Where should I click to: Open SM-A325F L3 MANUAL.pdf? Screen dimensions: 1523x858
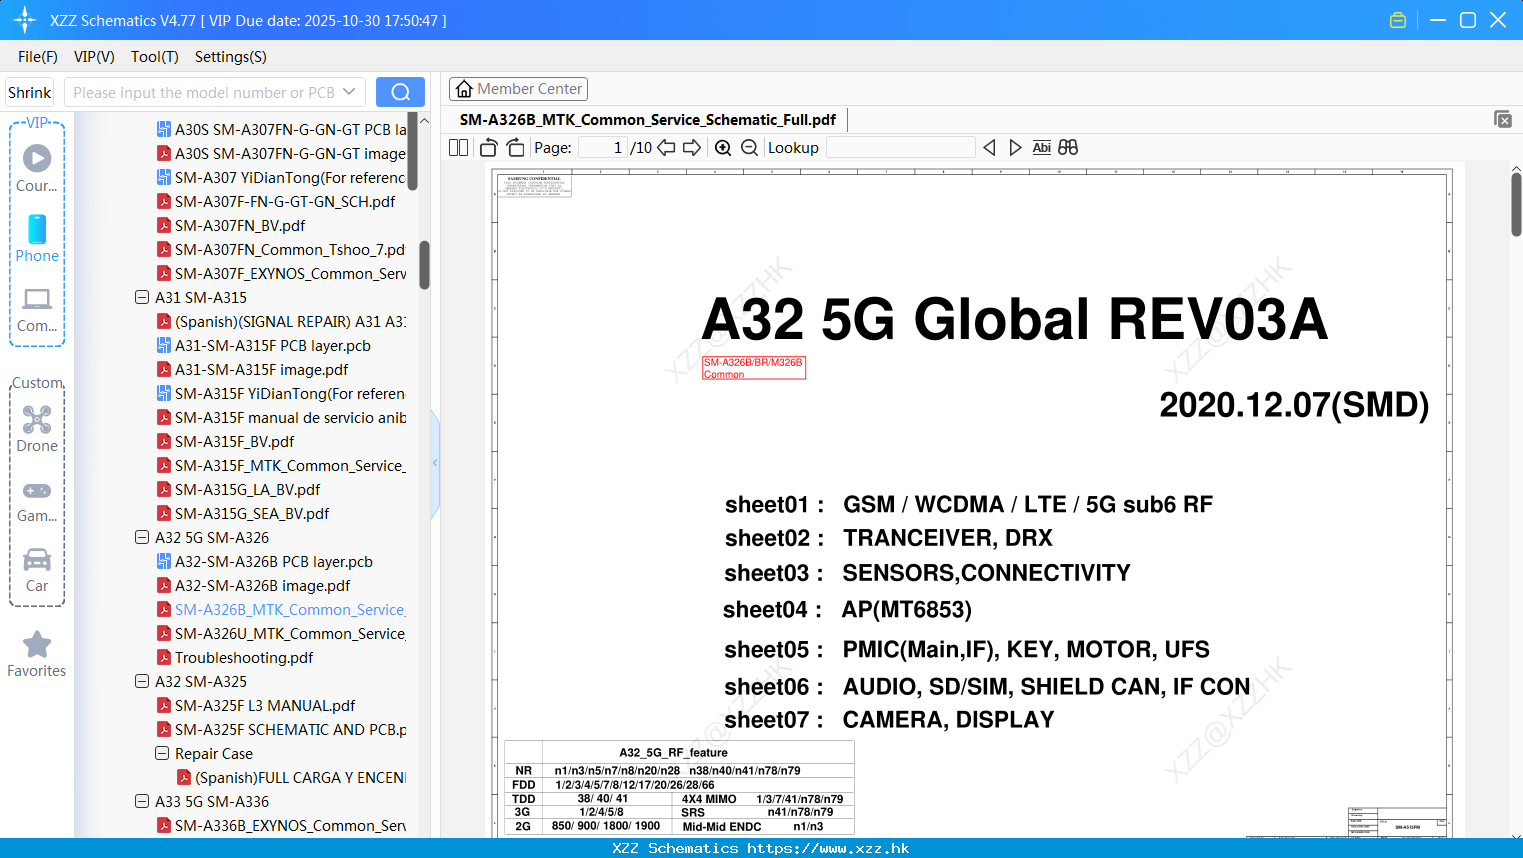256,705
